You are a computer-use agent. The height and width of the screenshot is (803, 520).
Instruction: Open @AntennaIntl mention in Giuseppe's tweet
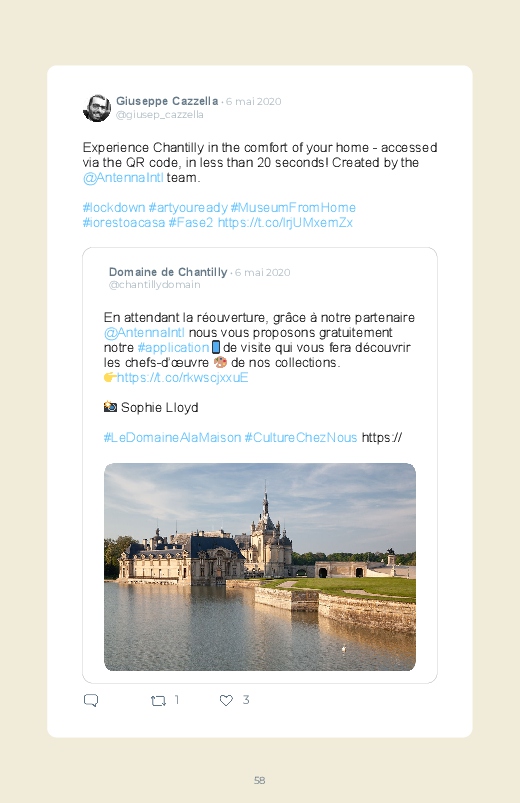(123, 178)
